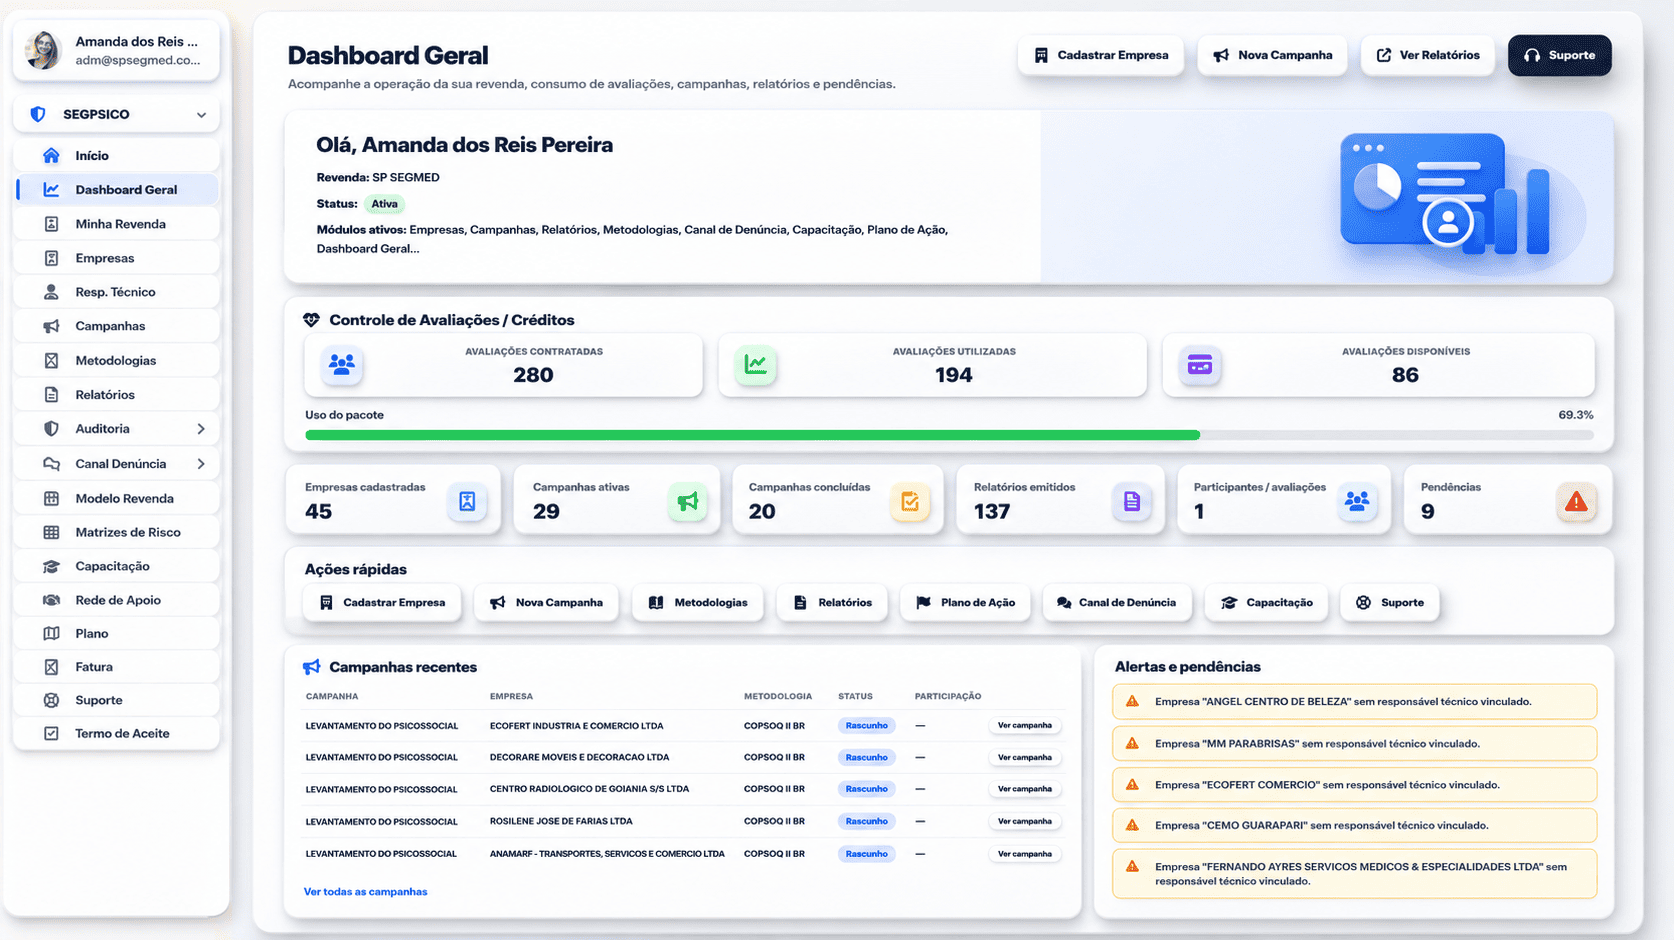
Task: Click the top Cadastrar Empresa button
Action: [x=1100, y=55]
